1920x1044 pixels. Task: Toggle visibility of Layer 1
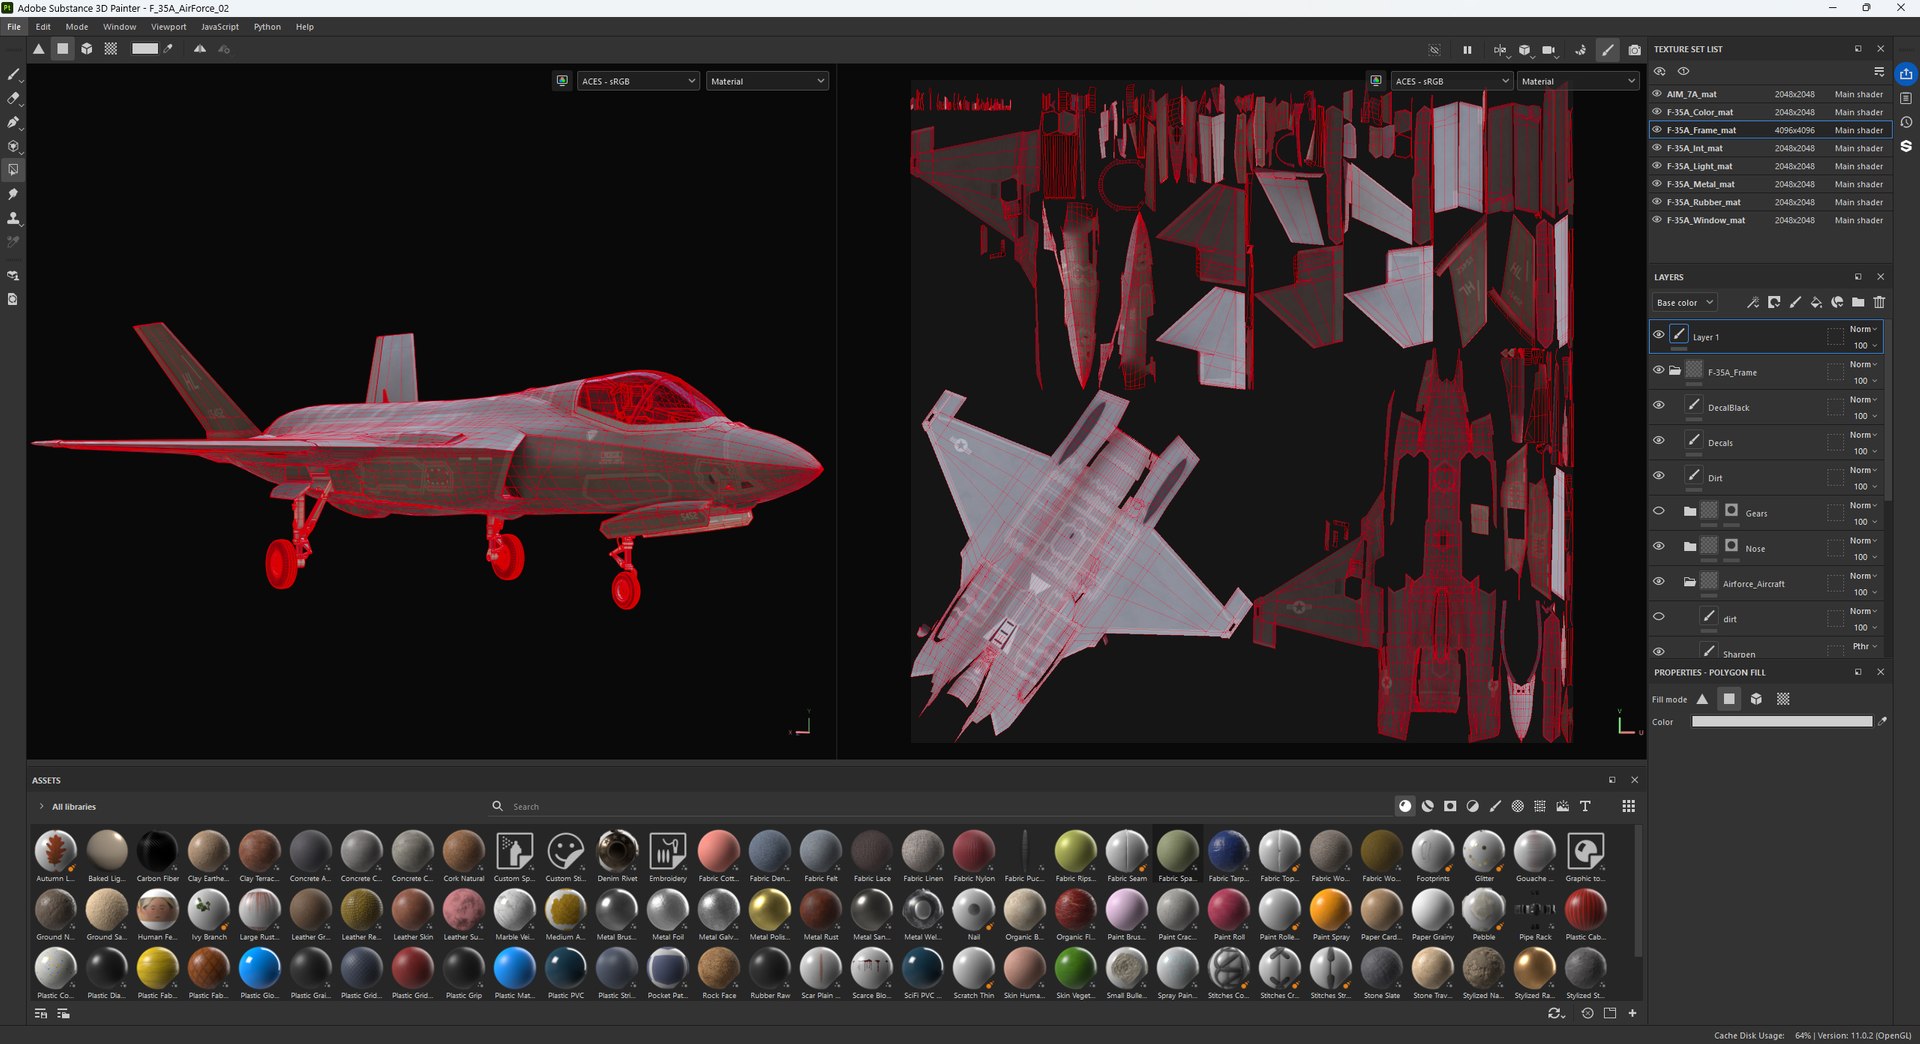click(x=1659, y=336)
